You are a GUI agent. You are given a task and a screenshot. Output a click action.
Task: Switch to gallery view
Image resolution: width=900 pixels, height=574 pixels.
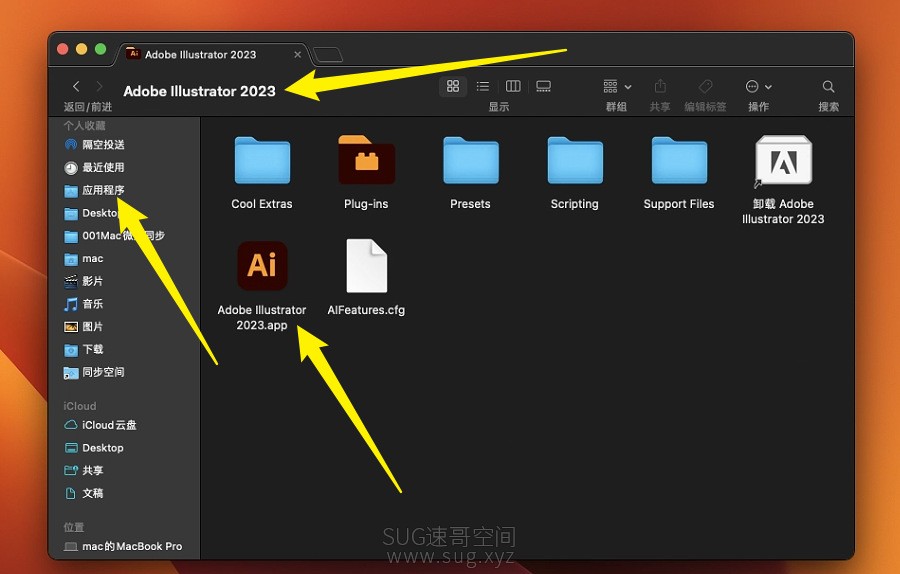click(x=543, y=86)
